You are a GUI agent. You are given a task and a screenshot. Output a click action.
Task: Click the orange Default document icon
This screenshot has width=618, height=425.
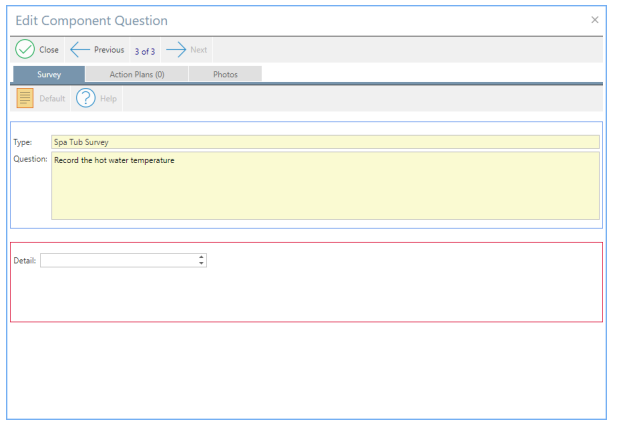tap(25, 98)
